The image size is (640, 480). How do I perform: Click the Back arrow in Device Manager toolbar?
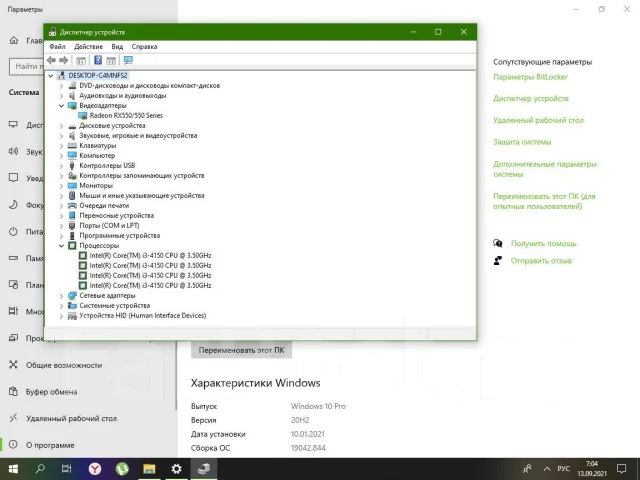[x=51, y=60]
